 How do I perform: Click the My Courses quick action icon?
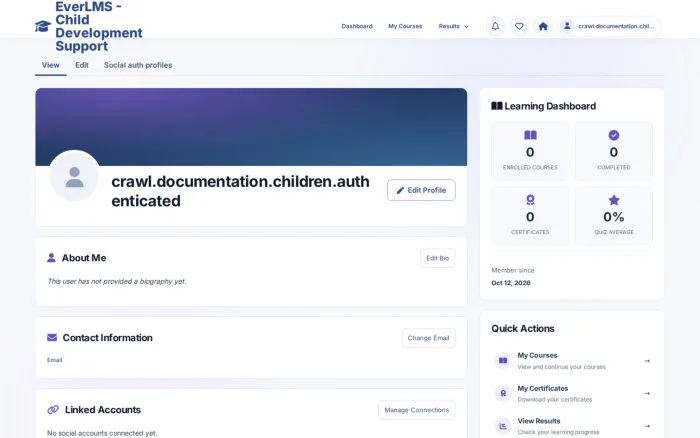coord(503,360)
